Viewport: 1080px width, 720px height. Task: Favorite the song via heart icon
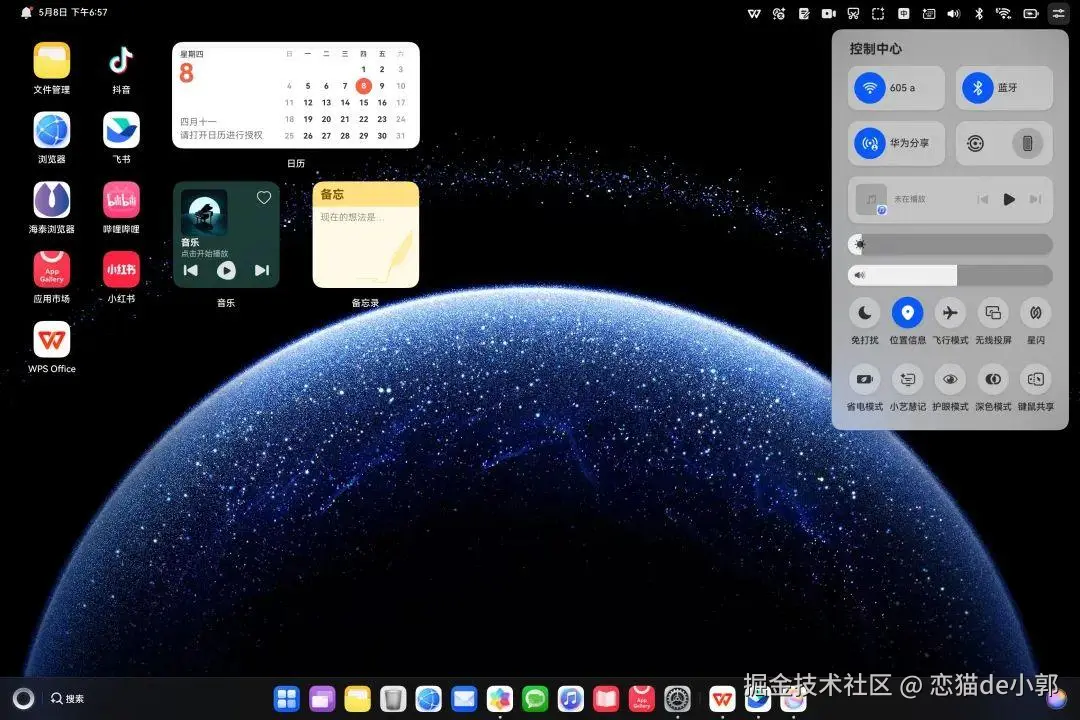point(264,198)
